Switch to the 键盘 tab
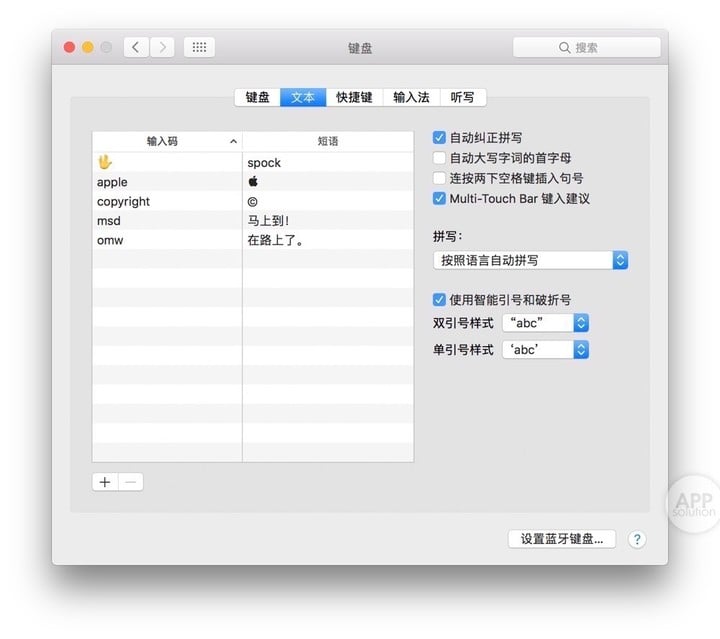 click(x=258, y=97)
